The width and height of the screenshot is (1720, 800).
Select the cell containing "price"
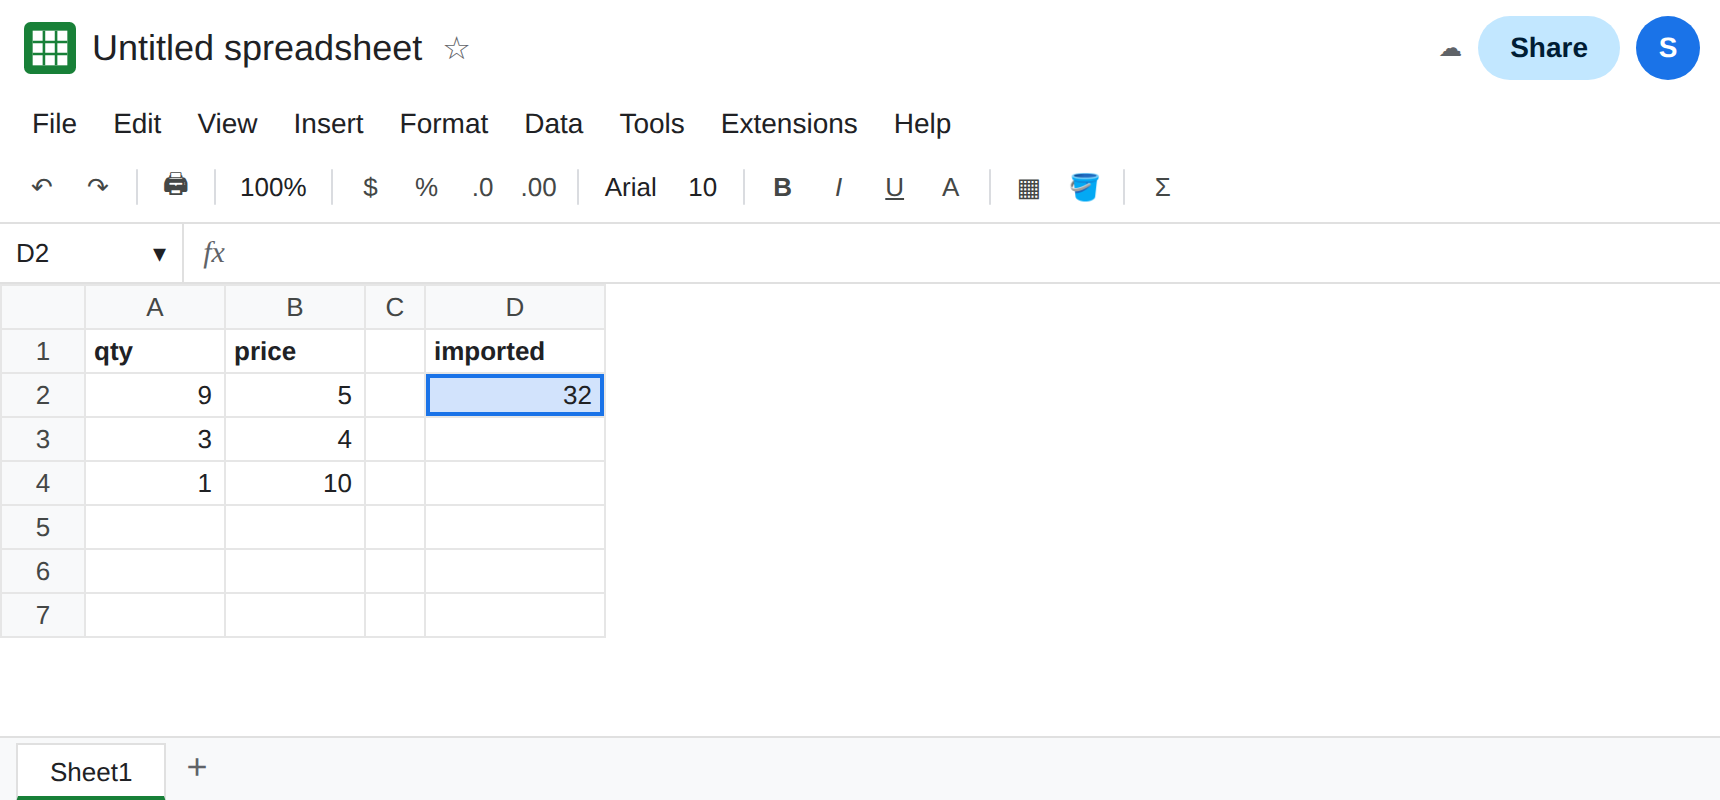tap(295, 351)
